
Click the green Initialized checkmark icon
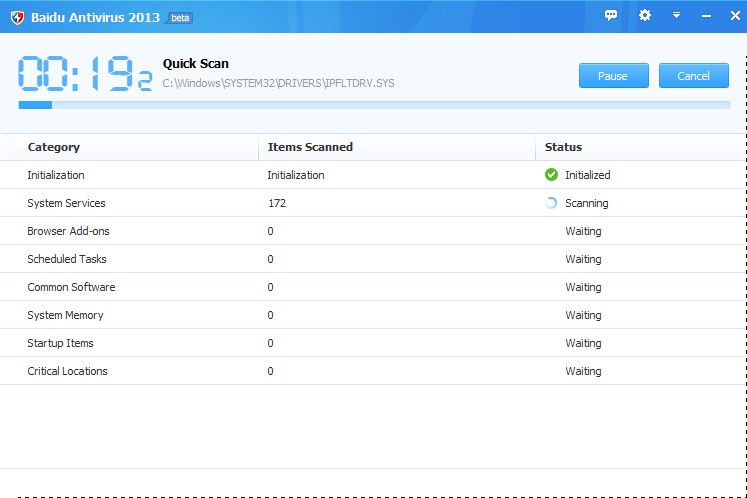click(551, 175)
